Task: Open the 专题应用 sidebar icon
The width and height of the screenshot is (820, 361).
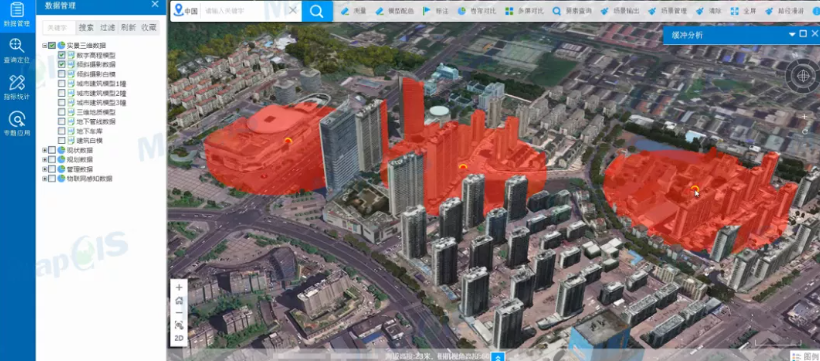Action: [17, 123]
